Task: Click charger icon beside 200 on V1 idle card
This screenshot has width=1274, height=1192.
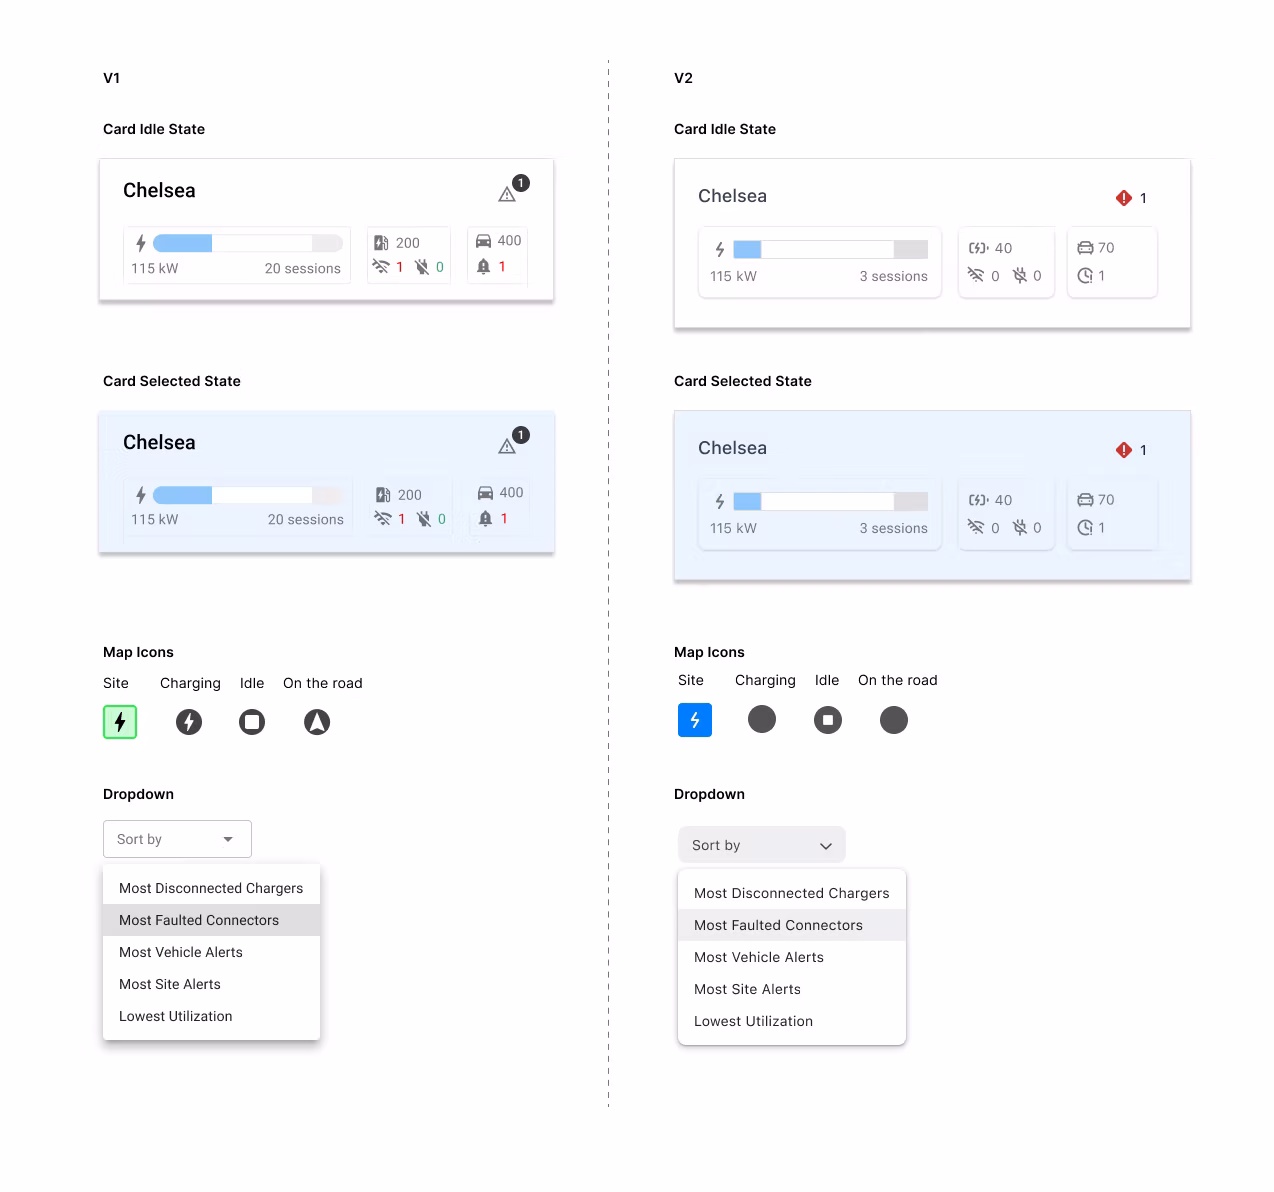Action: [381, 243]
